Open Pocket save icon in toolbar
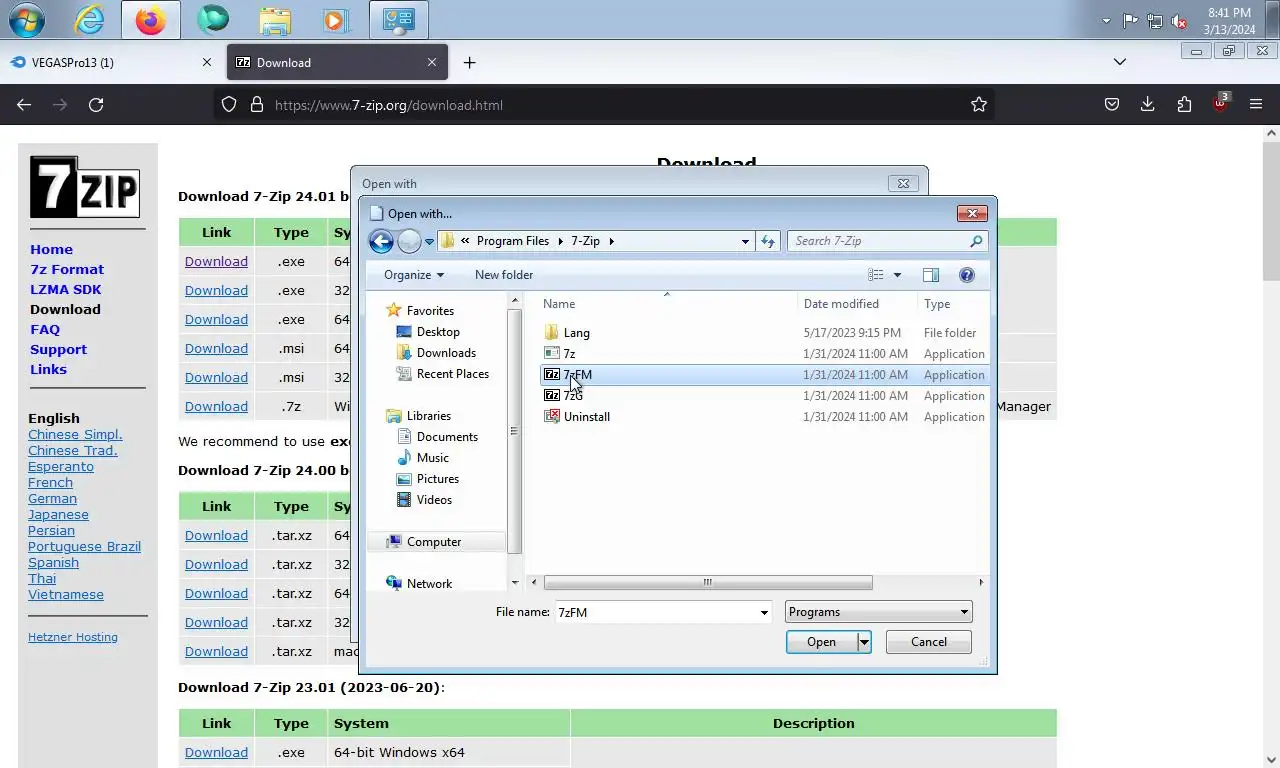Image resolution: width=1280 pixels, height=768 pixels. point(1112,105)
